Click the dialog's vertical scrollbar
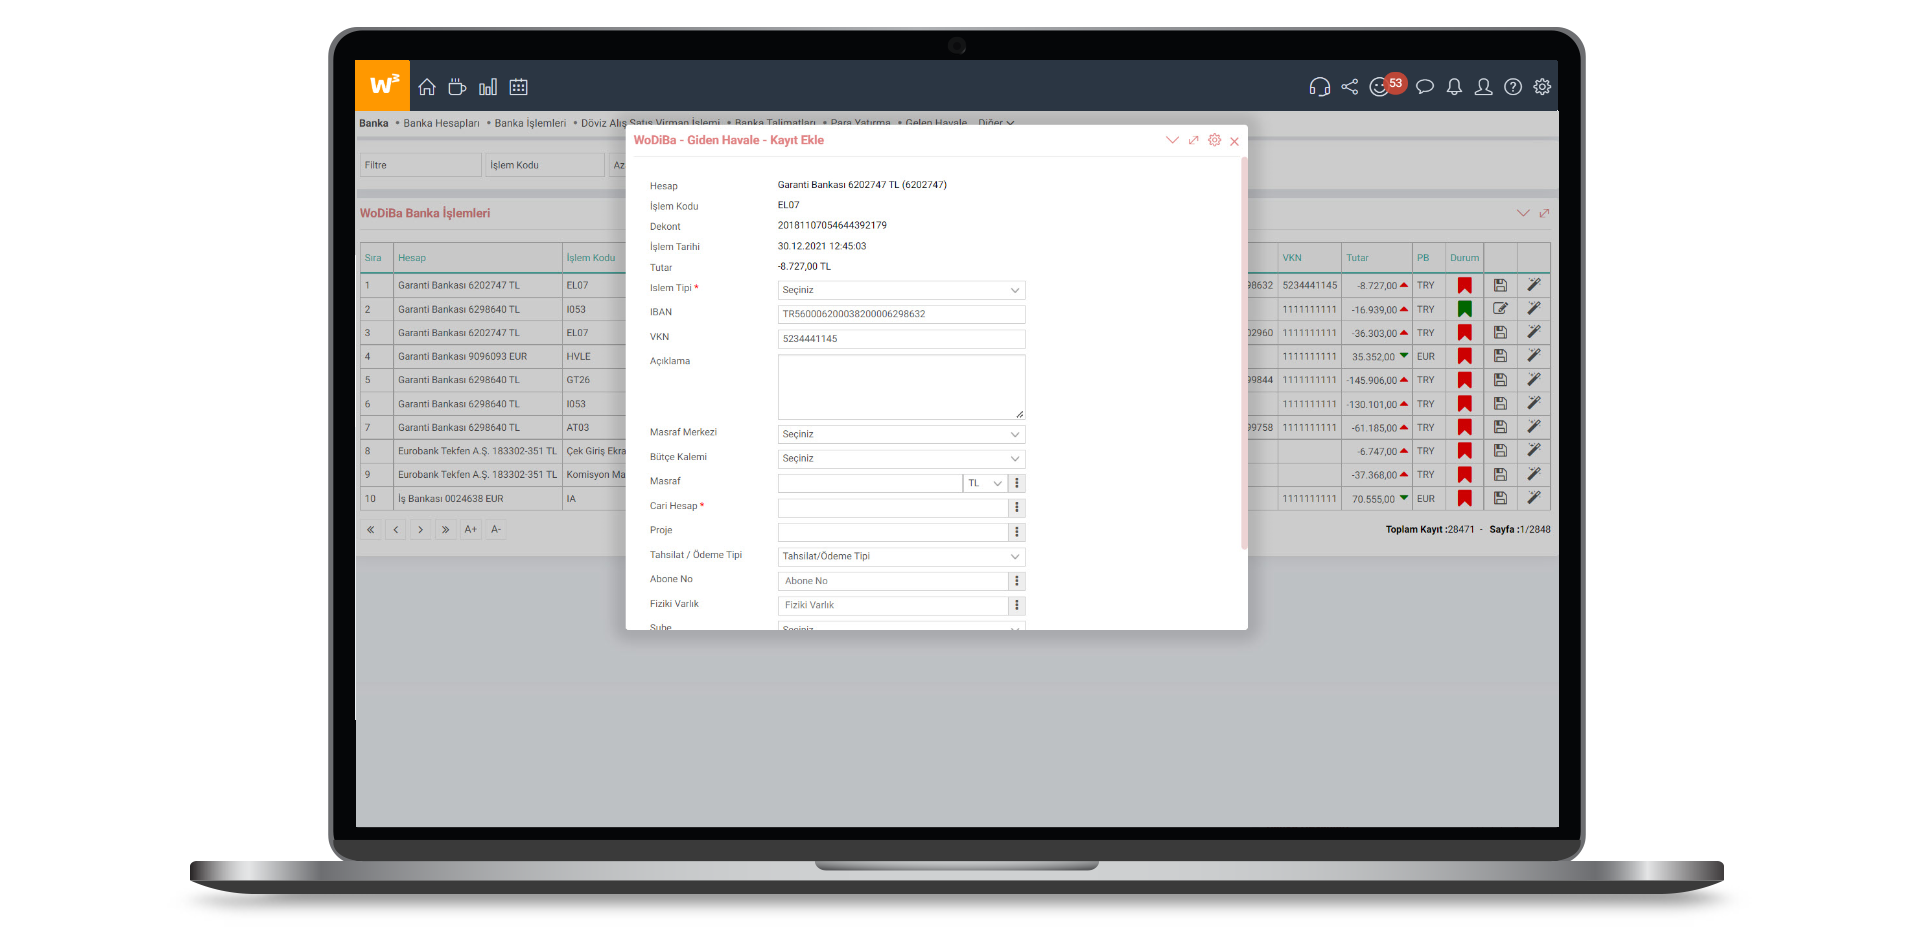The height and width of the screenshot is (939, 1920). pos(1244,352)
